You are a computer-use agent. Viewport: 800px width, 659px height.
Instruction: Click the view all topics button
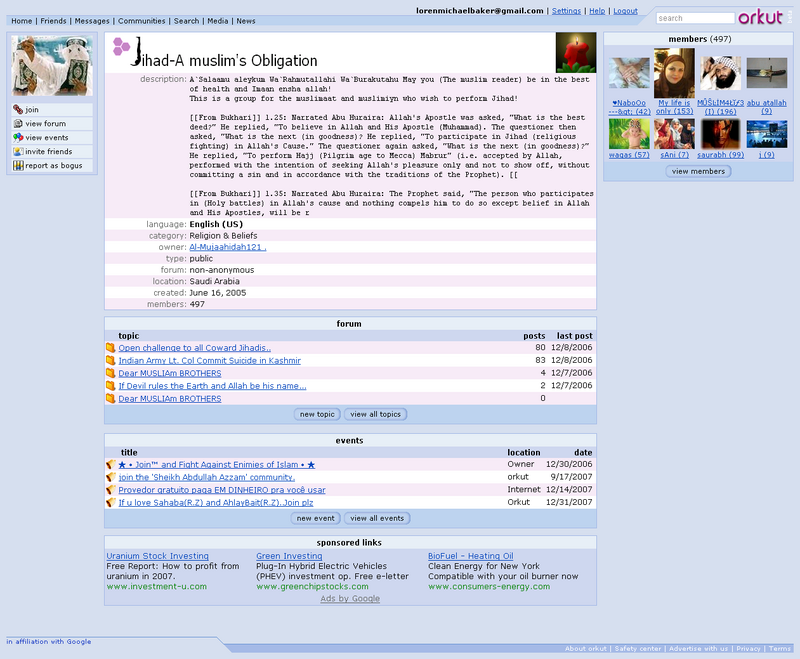[375, 414]
